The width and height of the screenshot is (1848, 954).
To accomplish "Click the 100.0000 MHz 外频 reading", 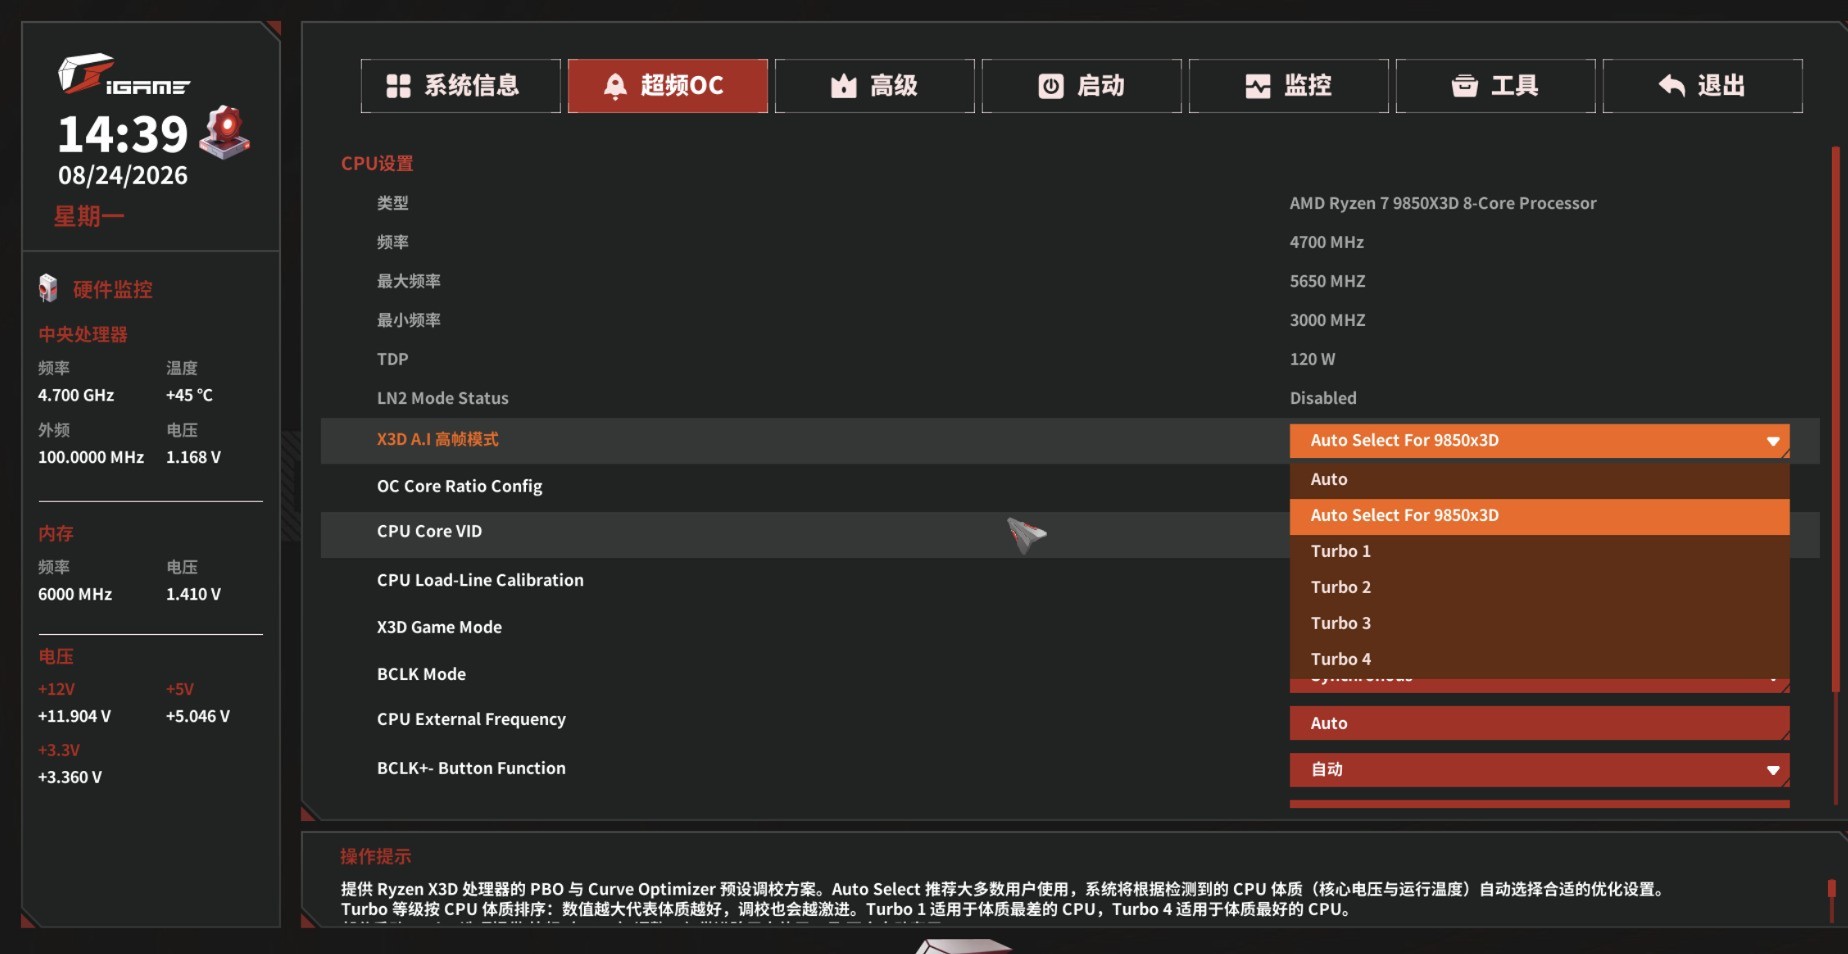I will pyautogui.click(x=91, y=457).
